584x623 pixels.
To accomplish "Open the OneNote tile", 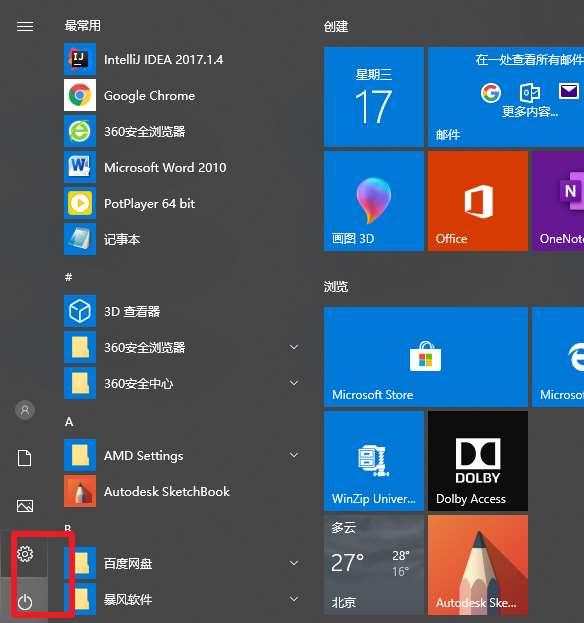I will [558, 201].
